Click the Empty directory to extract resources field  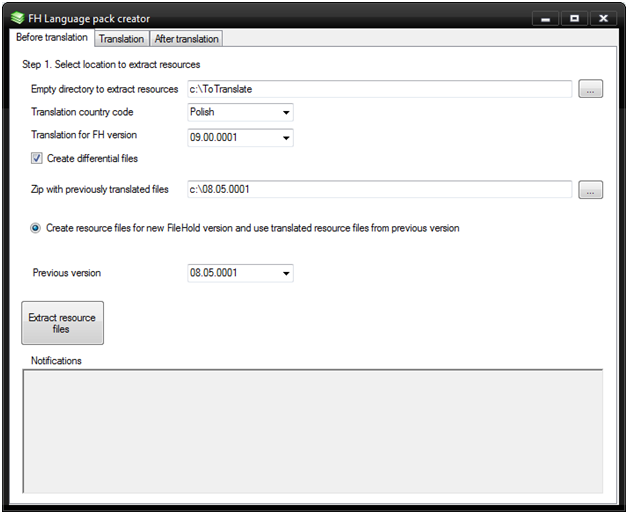tap(379, 89)
